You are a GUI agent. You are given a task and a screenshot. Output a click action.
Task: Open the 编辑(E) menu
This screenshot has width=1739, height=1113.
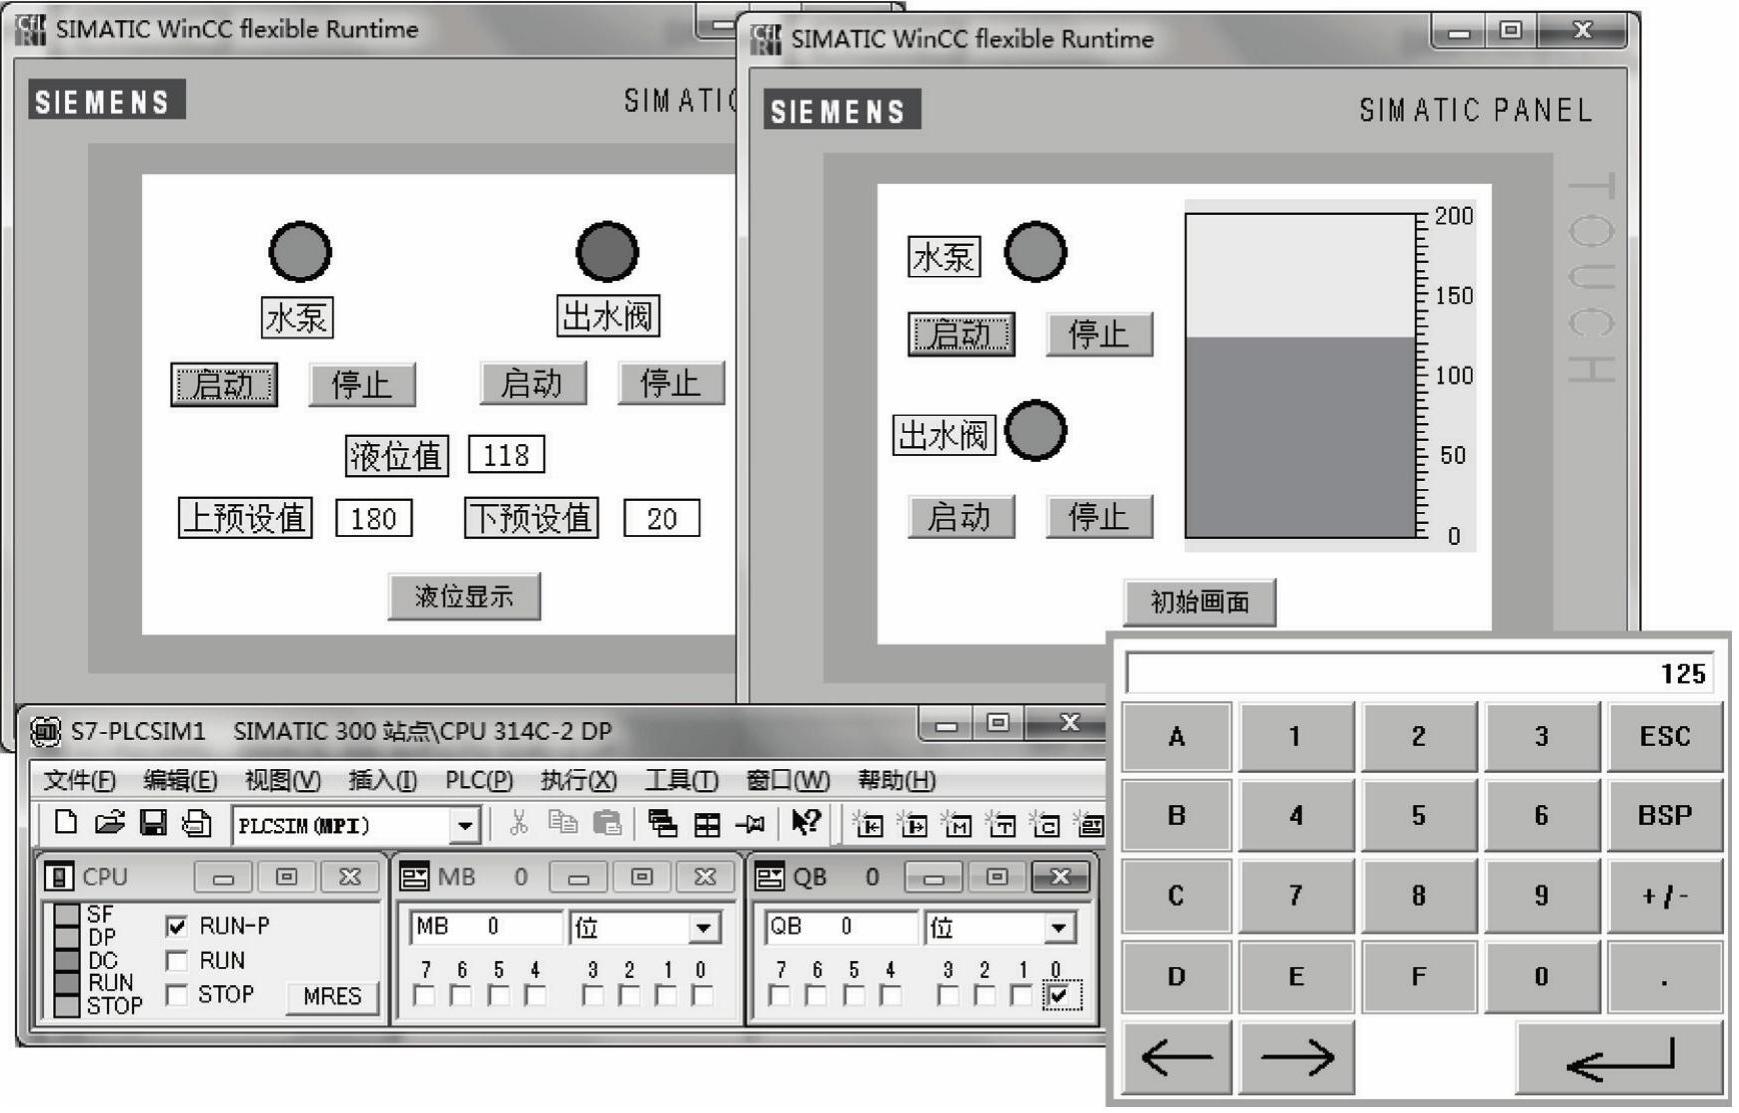180,780
